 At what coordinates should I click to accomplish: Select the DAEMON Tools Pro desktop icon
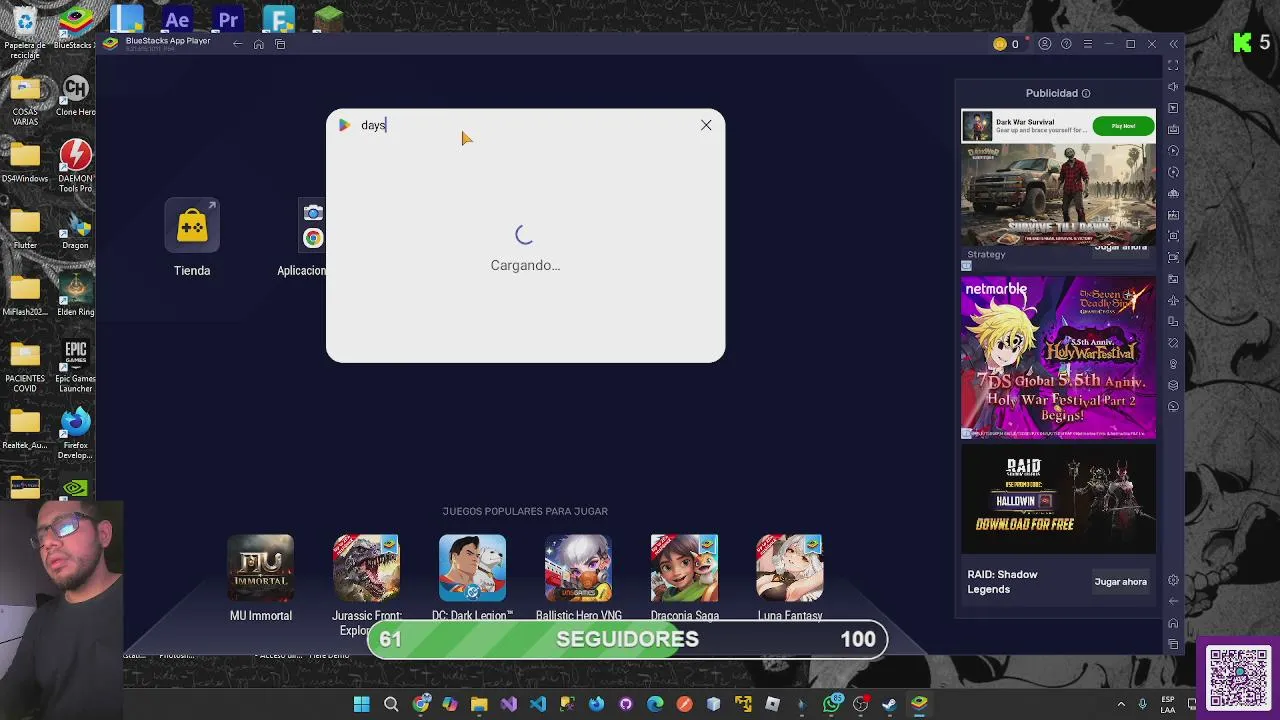click(x=75, y=166)
